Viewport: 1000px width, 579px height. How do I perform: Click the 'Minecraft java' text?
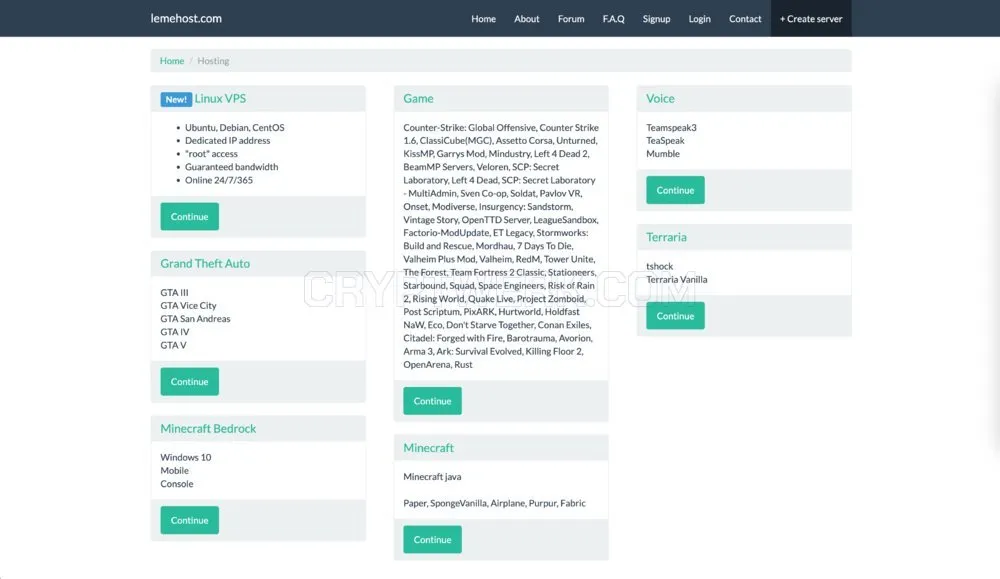432,476
